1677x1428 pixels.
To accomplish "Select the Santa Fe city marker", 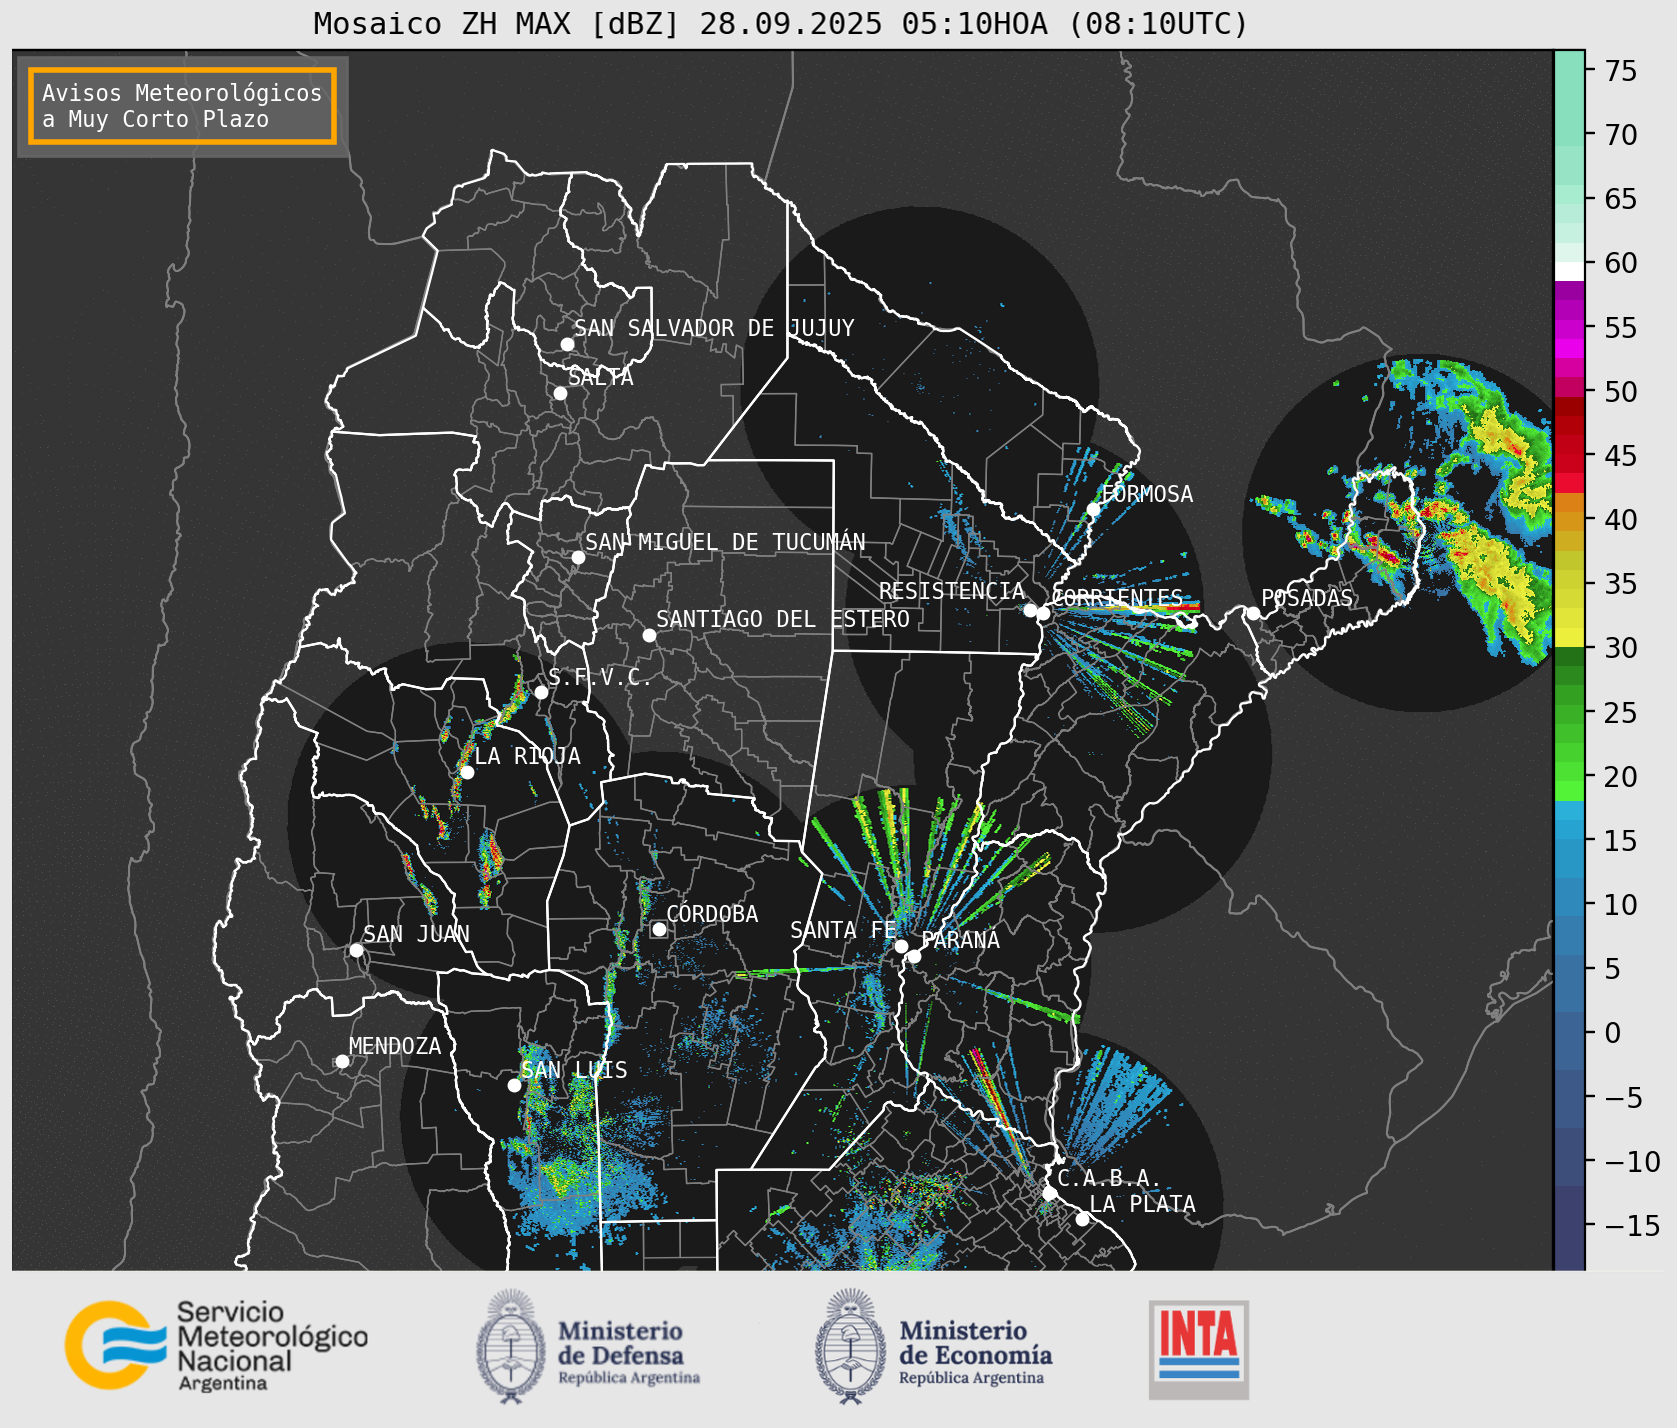I will [x=901, y=946].
